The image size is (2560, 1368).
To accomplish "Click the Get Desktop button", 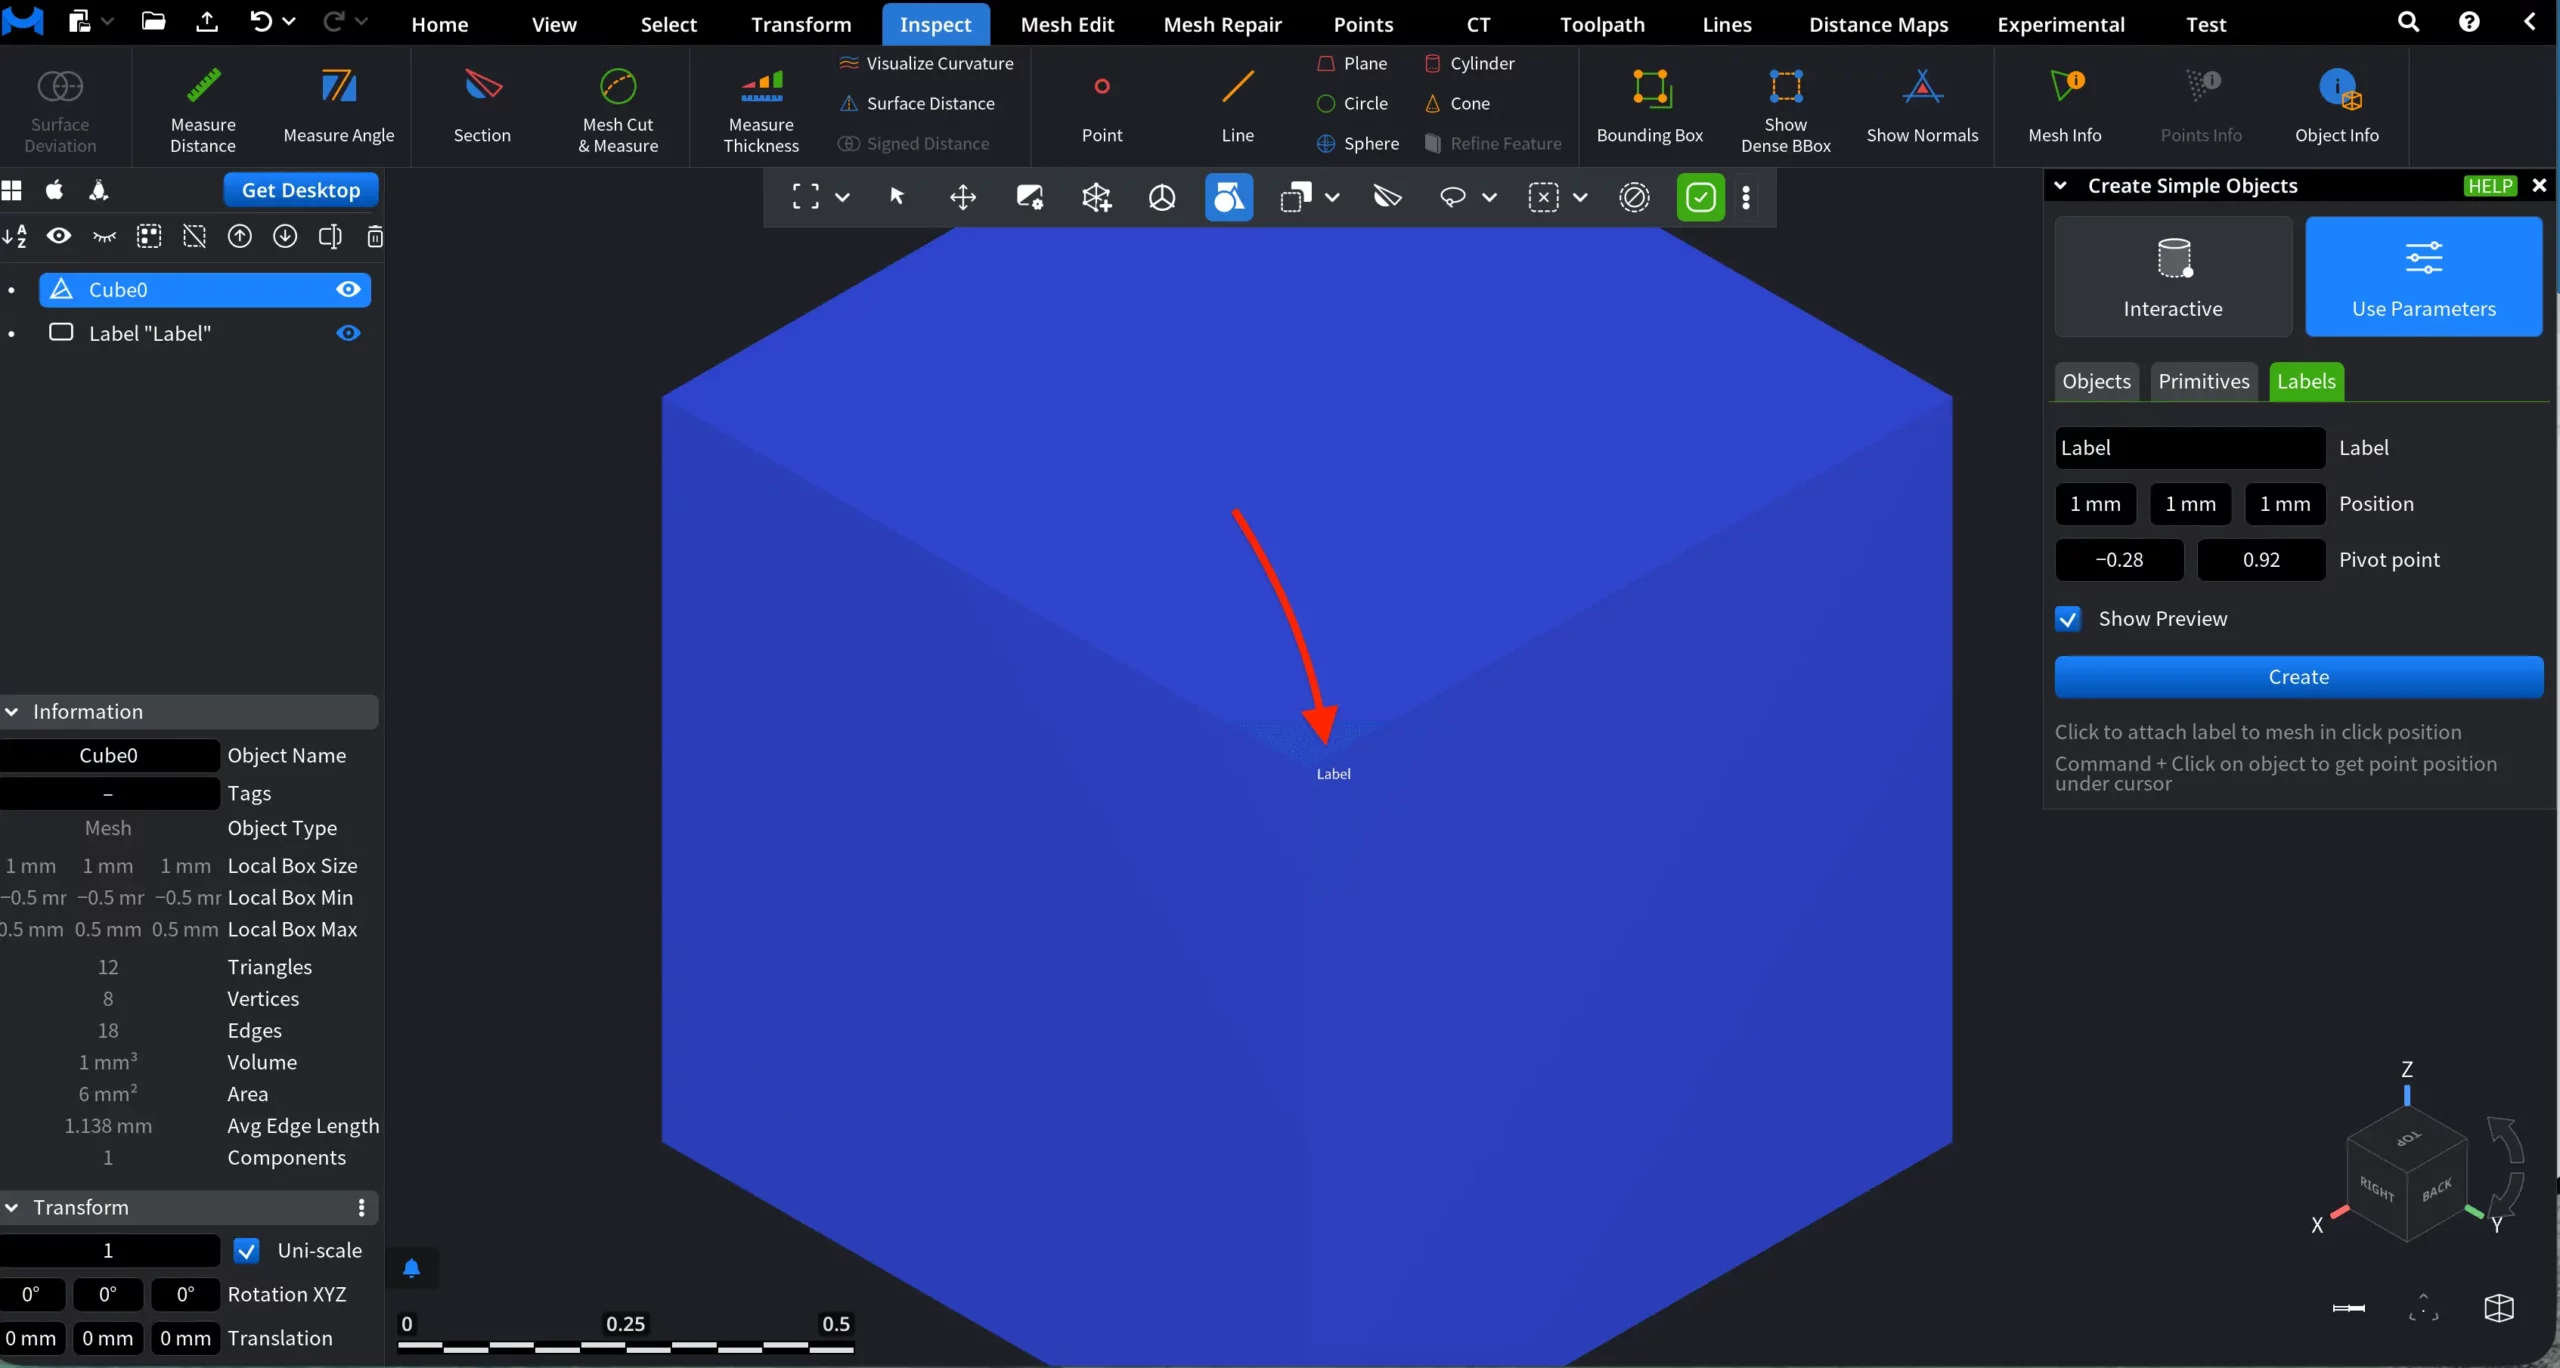I will (x=301, y=190).
